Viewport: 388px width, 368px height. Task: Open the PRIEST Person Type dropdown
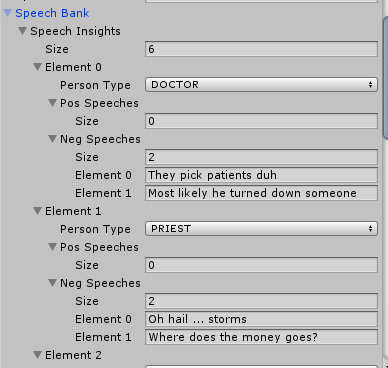(261, 229)
